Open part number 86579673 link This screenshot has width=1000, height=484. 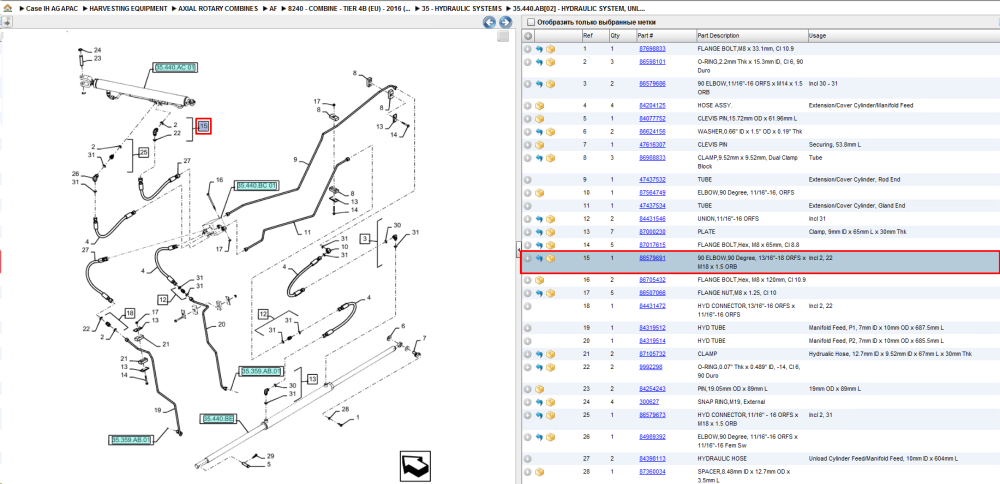click(x=652, y=415)
